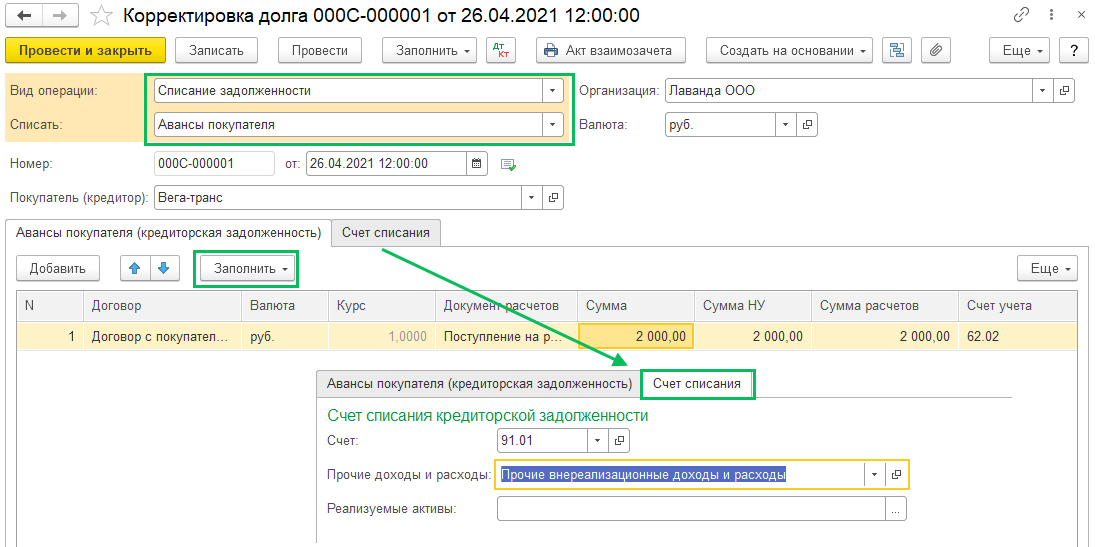Click the document status note icon

(x=508, y=165)
